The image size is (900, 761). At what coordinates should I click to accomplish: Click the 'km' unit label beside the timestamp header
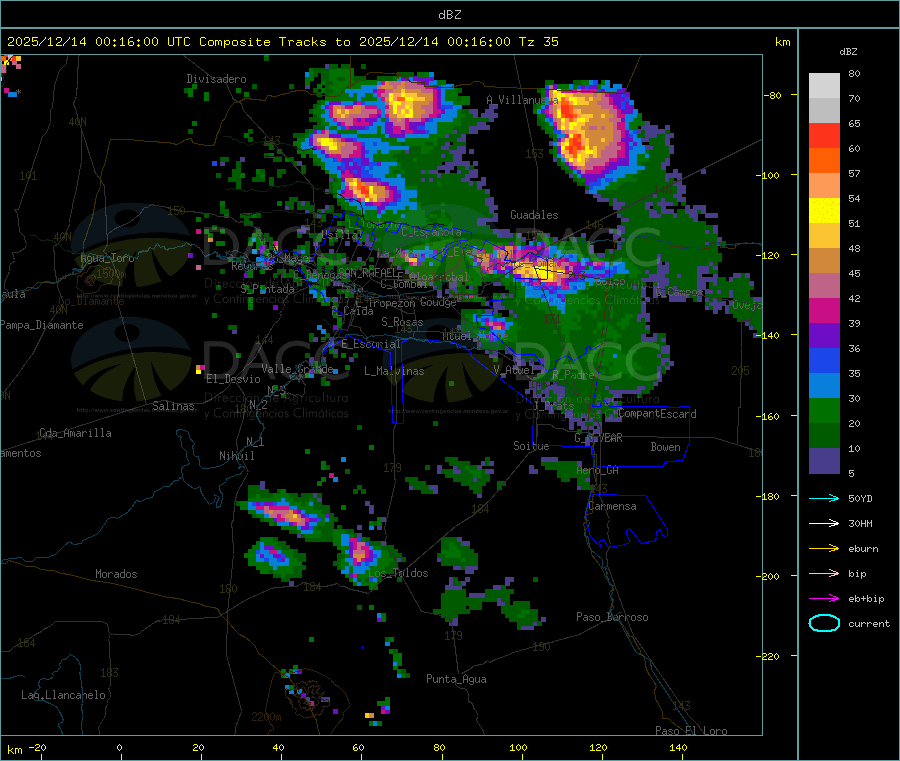[x=782, y=42]
